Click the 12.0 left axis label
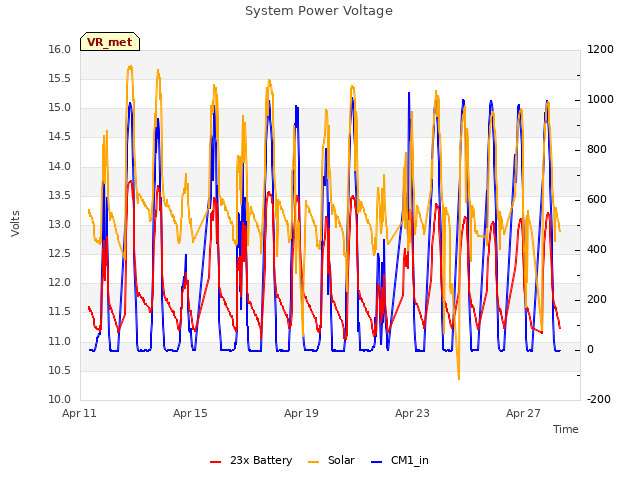Image resolution: width=640 pixels, height=480 pixels. (60, 282)
